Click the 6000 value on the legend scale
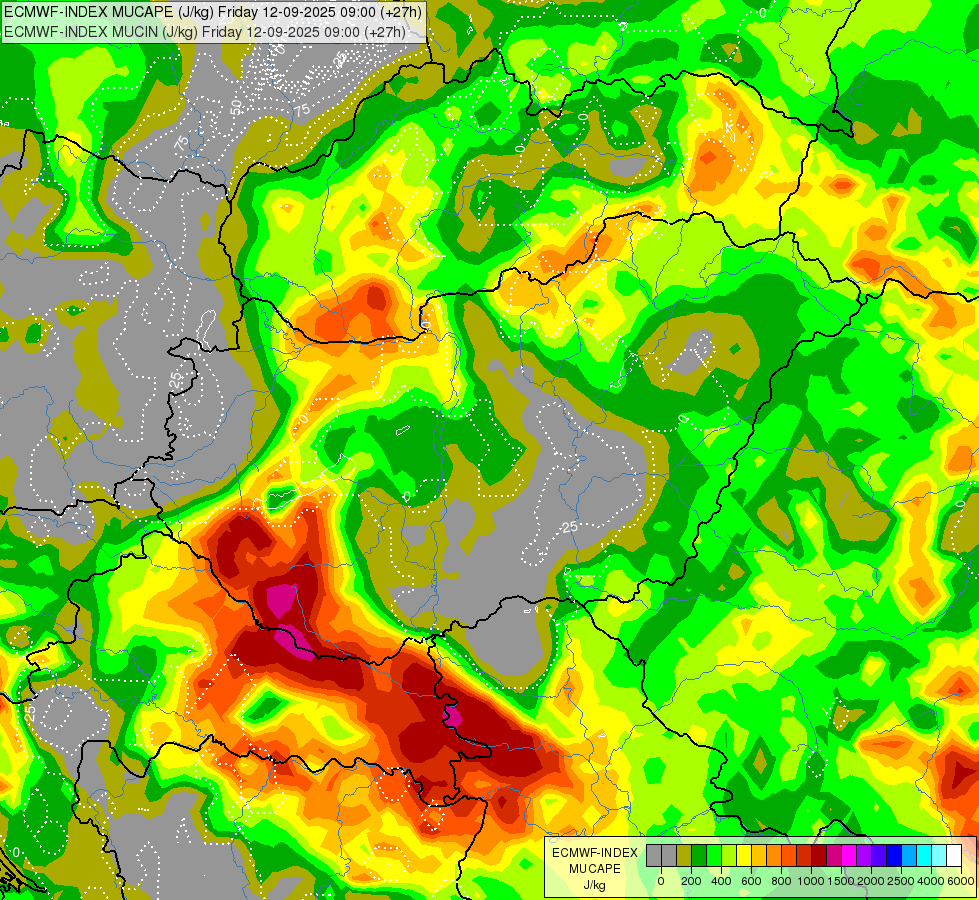 point(961,881)
